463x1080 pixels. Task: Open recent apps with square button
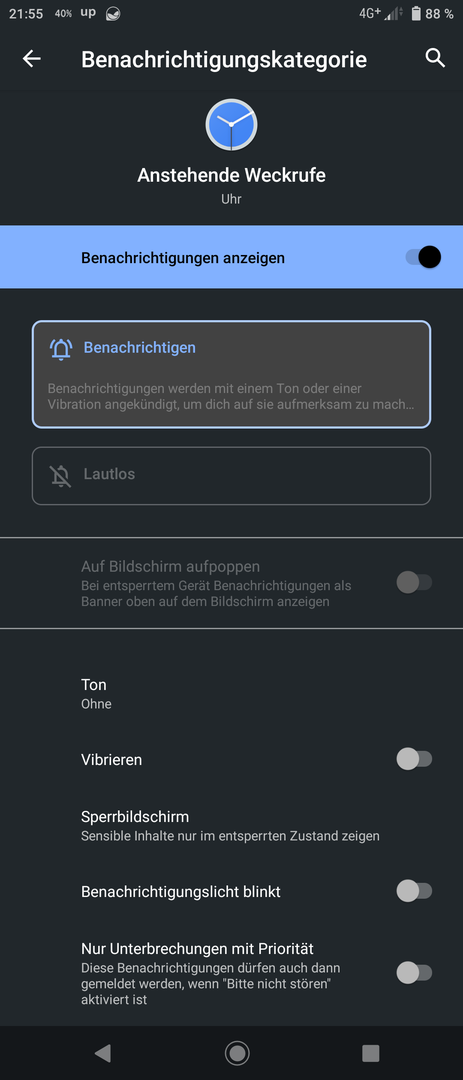(x=371, y=1052)
